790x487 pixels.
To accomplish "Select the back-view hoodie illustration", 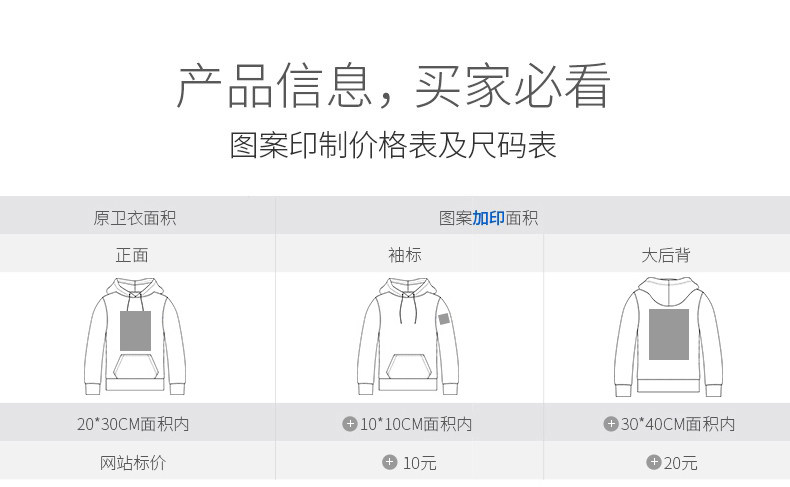I will [x=669, y=336].
